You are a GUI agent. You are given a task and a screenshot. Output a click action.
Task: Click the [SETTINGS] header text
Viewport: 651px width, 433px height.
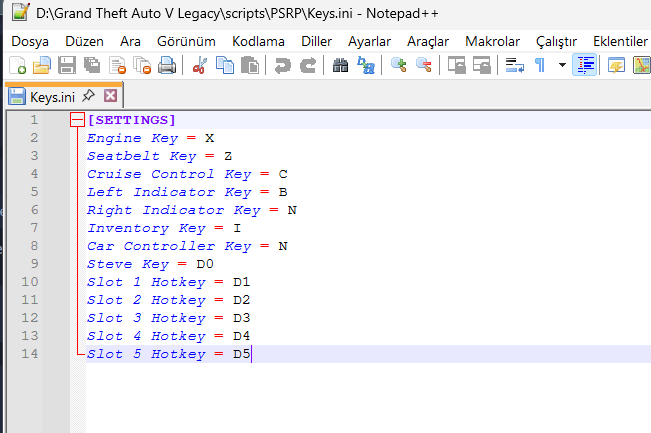131,120
